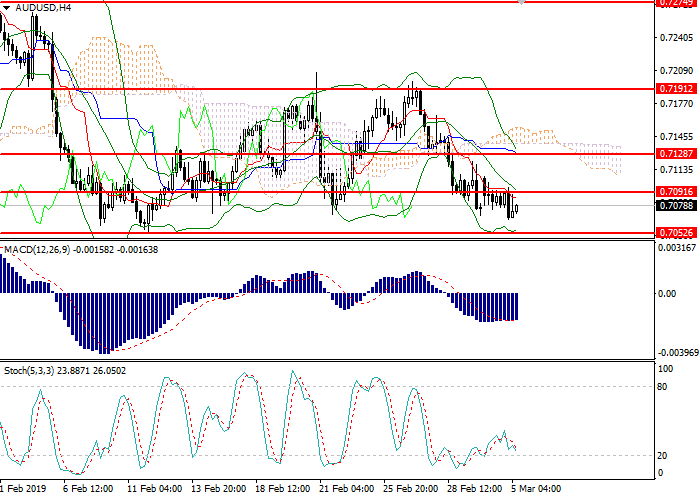This screenshot has height=500, width=700.
Task: Click the Stochastic 20 level scale value
Action: pos(664,455)
